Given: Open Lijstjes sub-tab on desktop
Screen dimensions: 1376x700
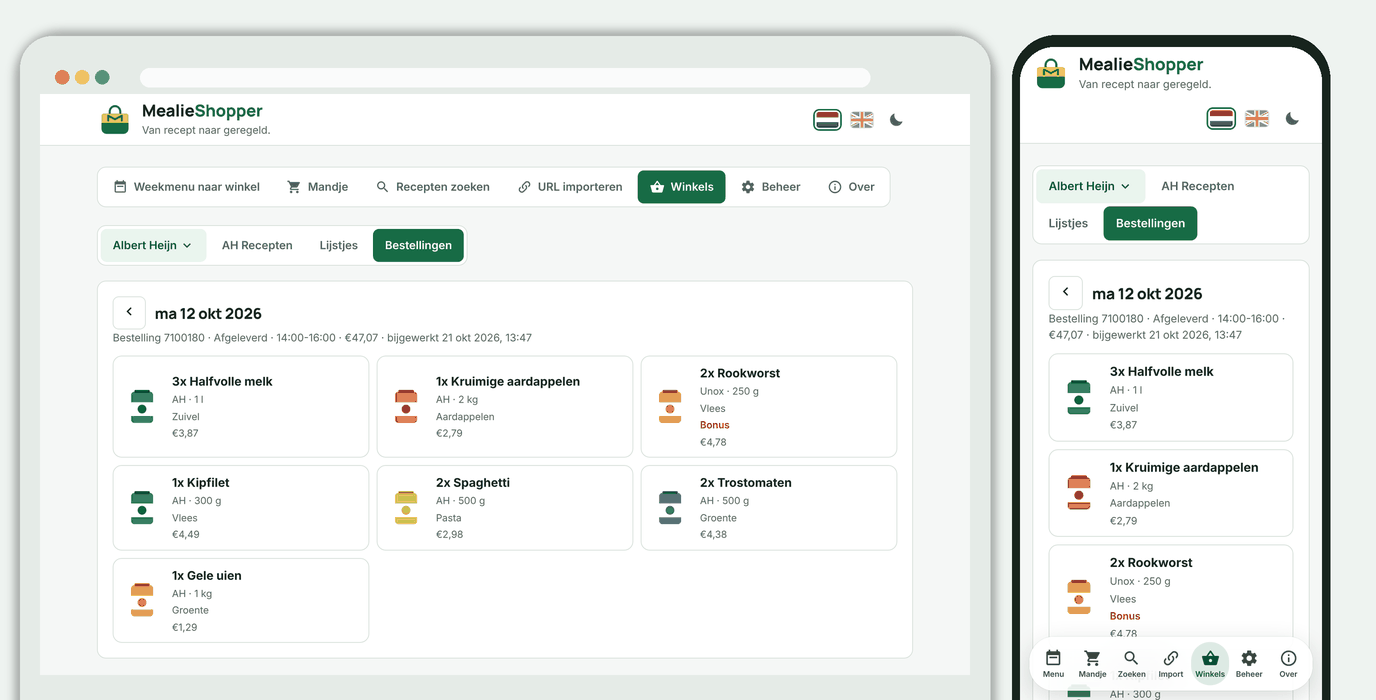Looking at the screenshot, I should [339, 245].
